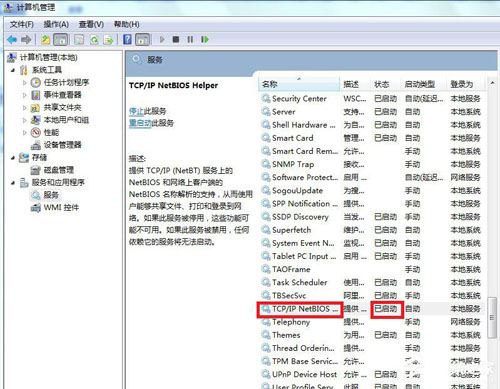Click the forward arrow toolbar icon
Viewport: 500px width, 389px height.
26,40
